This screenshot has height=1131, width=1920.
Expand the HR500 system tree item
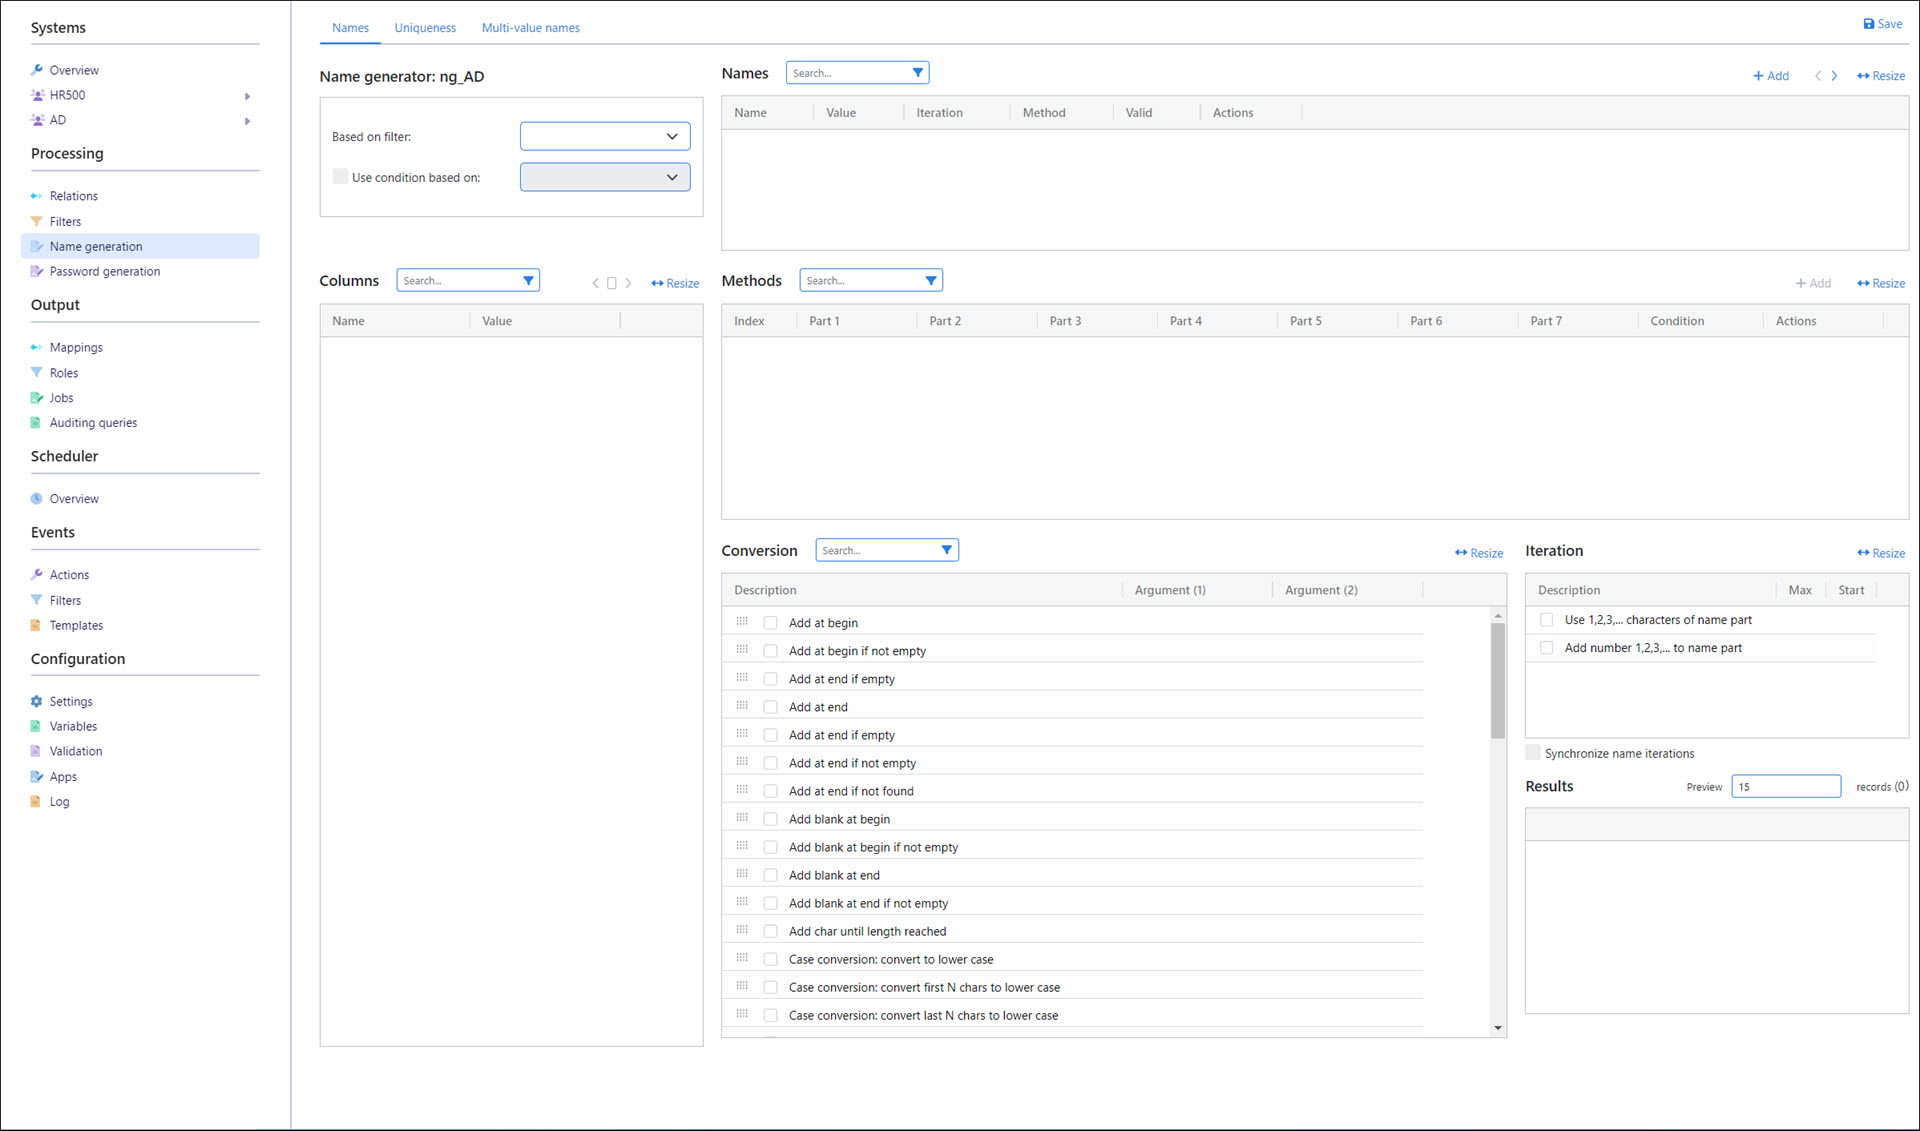point(247,96)
